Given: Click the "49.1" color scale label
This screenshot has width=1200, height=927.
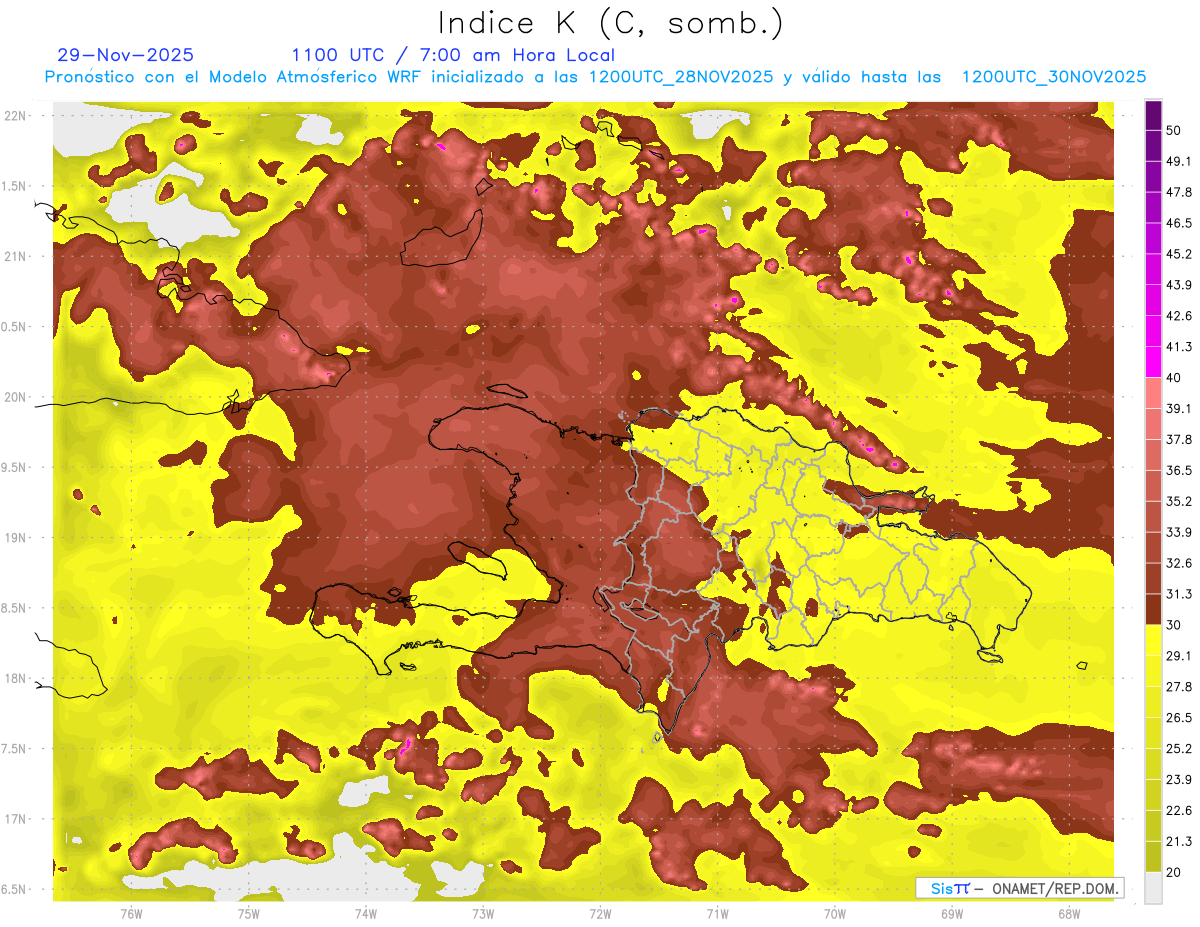Looking at the screenshot, I should coord(1179,161).
